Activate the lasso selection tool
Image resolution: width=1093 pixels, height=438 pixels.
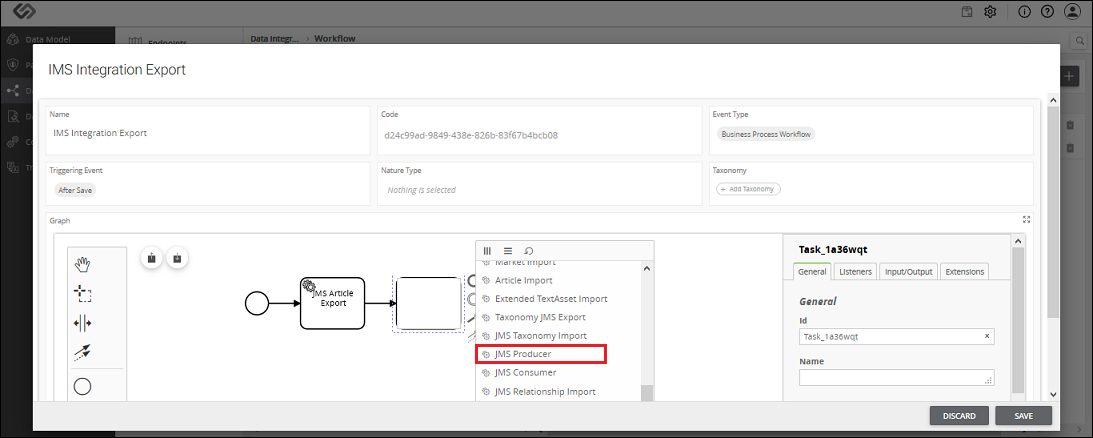pyautogui.click(x=83, y=294)
